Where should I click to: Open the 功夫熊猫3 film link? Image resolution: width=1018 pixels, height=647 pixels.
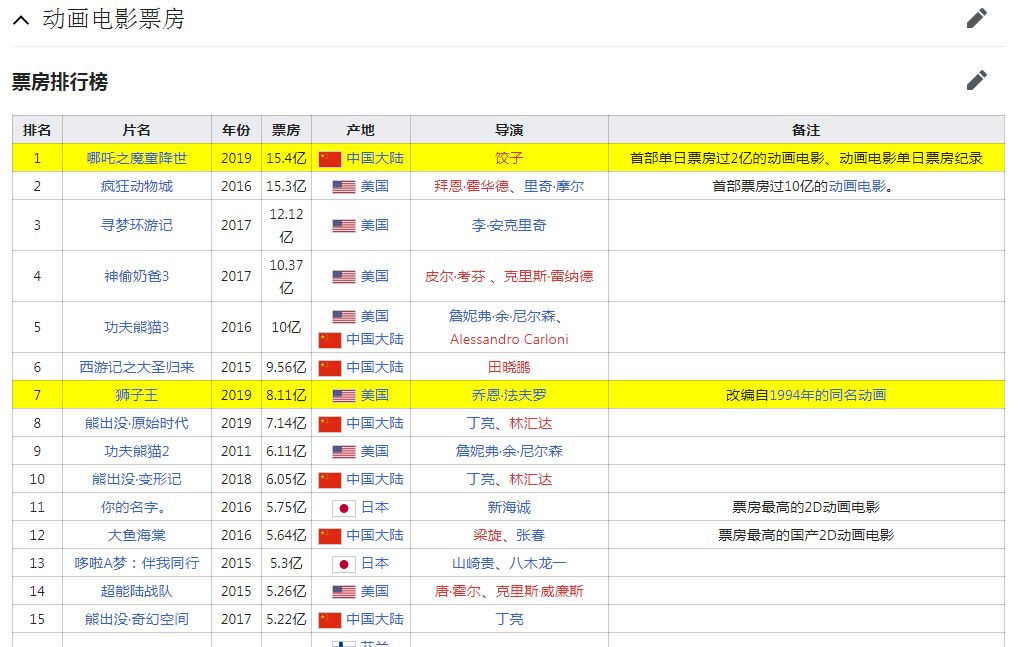137,327
